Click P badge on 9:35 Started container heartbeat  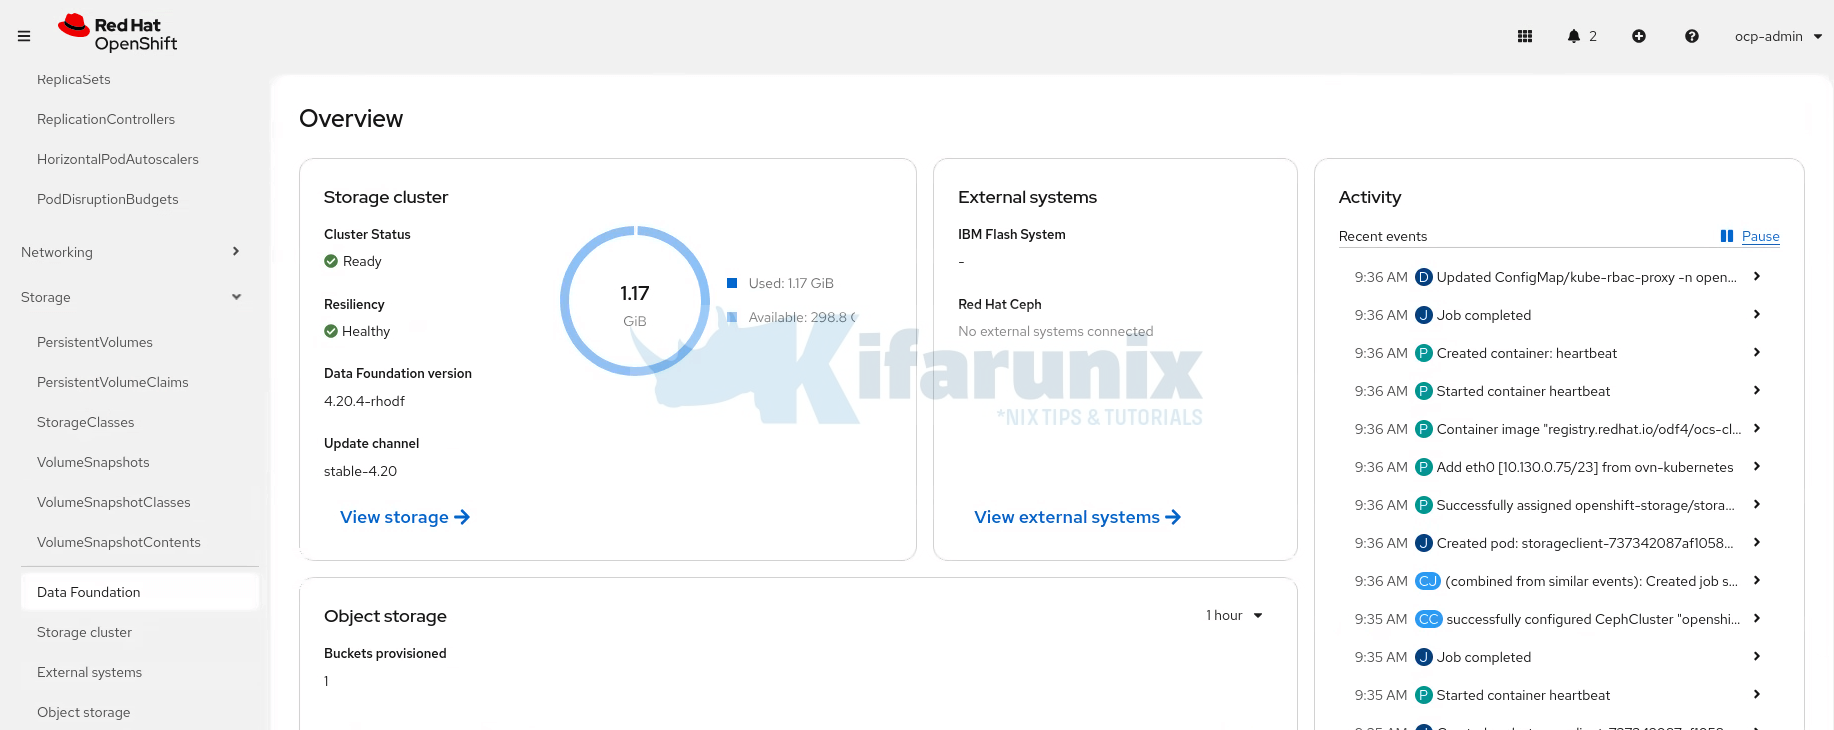1424,695
